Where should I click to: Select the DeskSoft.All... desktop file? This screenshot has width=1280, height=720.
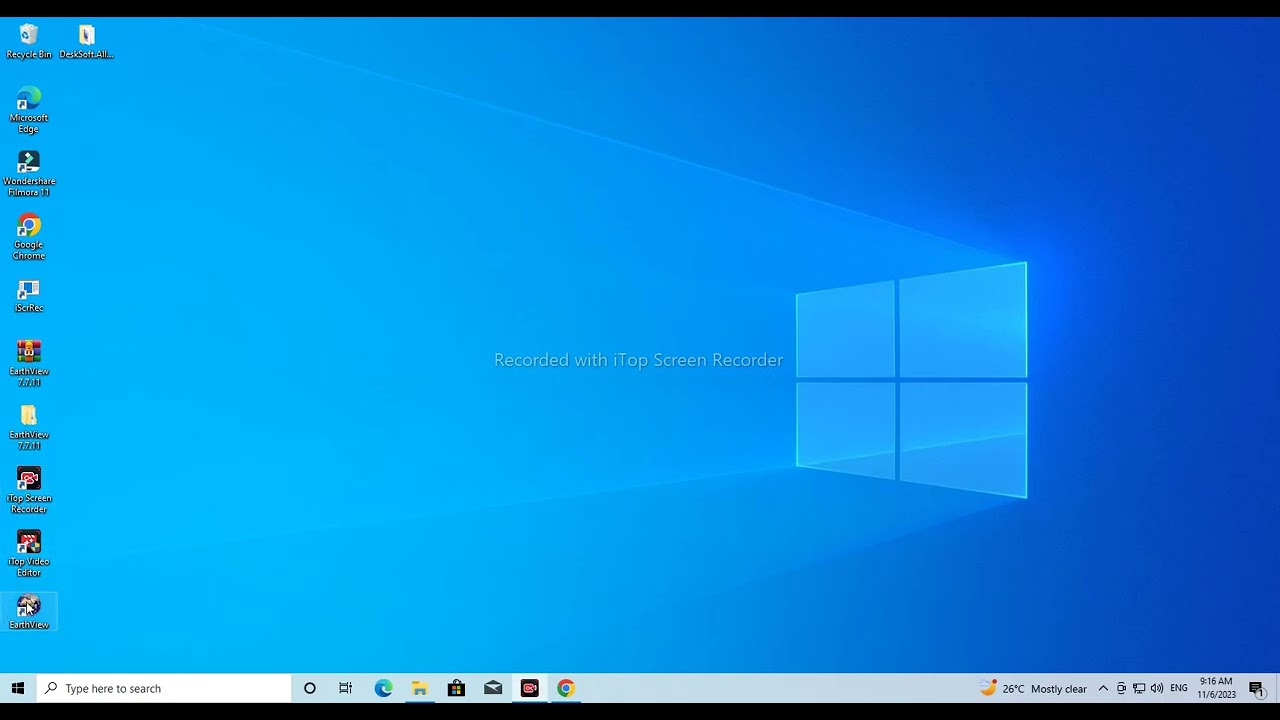(x=86, y=42)
